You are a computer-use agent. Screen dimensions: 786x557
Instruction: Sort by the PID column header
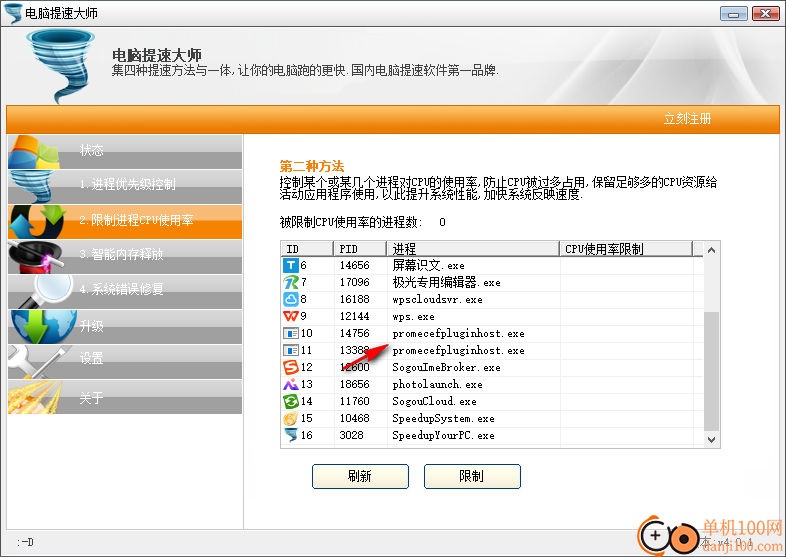point(360,249)
